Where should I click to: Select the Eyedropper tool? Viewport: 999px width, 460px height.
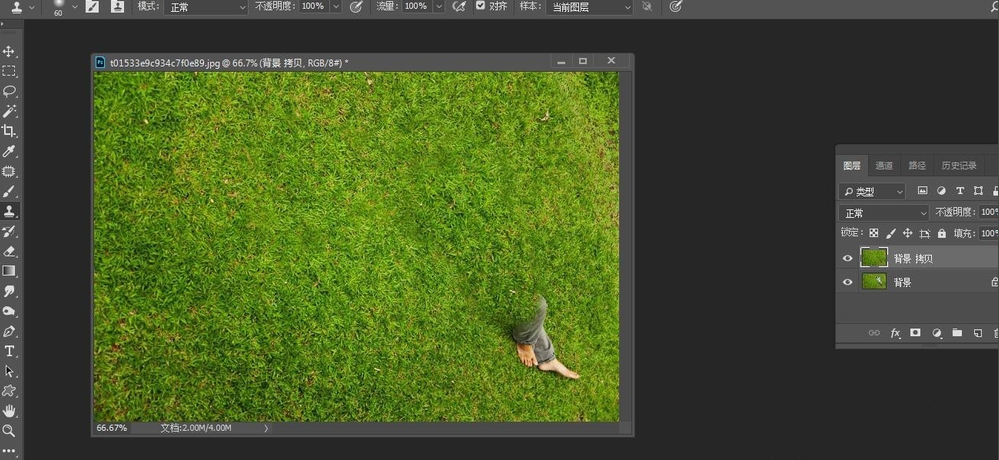click(x=9, y=151)
